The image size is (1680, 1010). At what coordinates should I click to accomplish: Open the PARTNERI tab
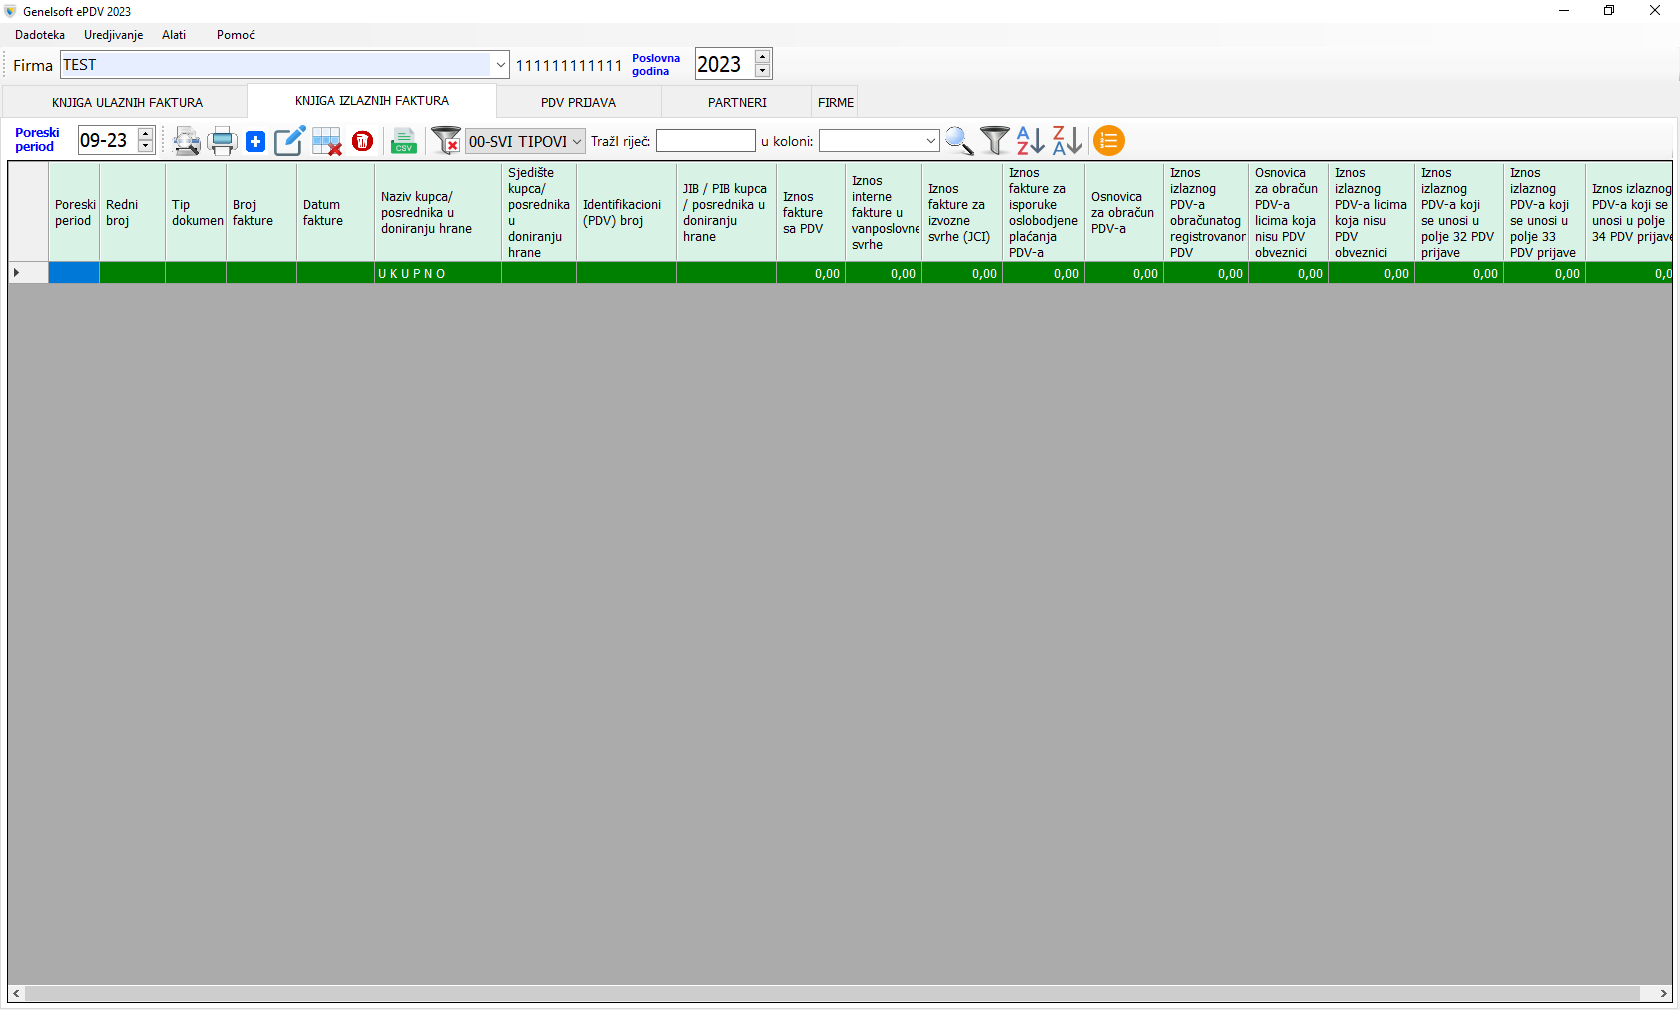[x=737, y=102]
